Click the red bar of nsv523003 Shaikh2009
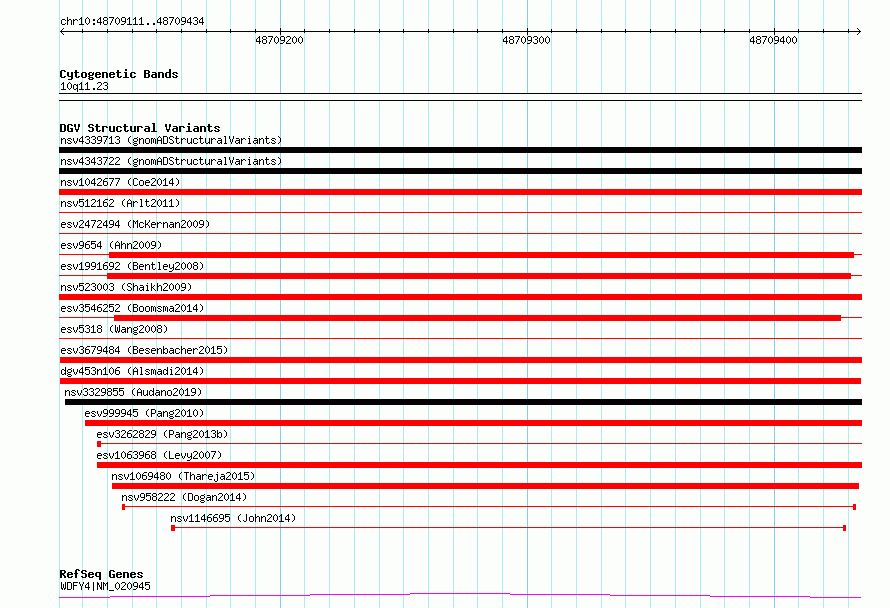This screenshot has width=890, height=608. click(x=460, y=297)
